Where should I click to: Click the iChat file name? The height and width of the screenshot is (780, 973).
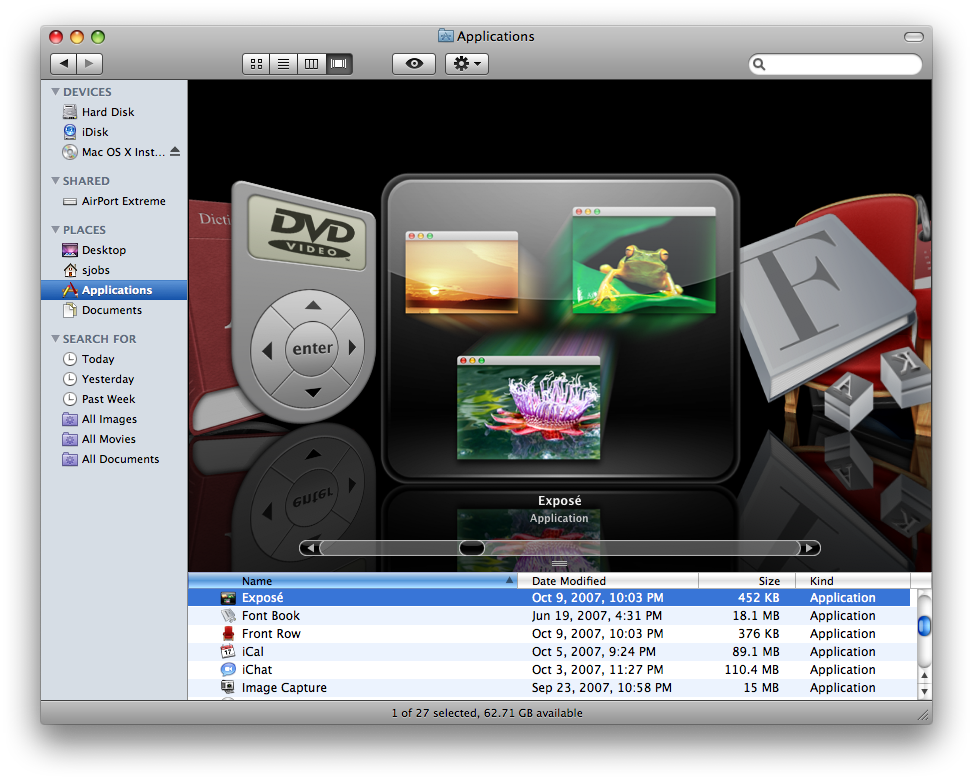coord(257,670)
